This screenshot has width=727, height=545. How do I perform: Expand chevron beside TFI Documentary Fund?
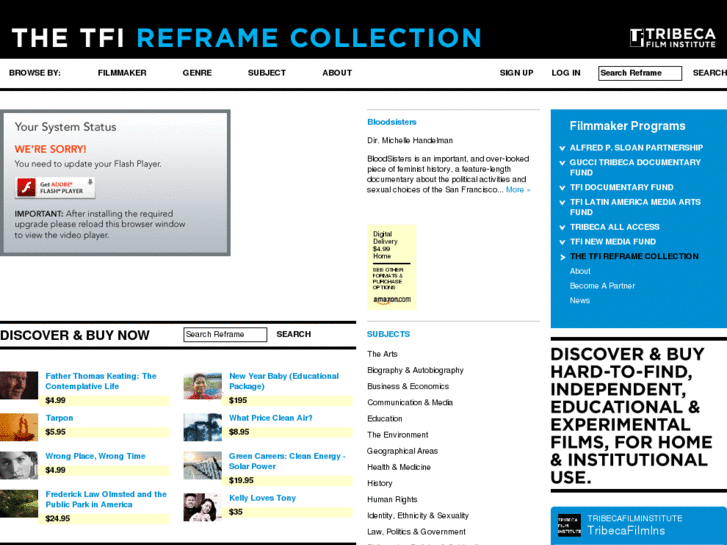562,188
